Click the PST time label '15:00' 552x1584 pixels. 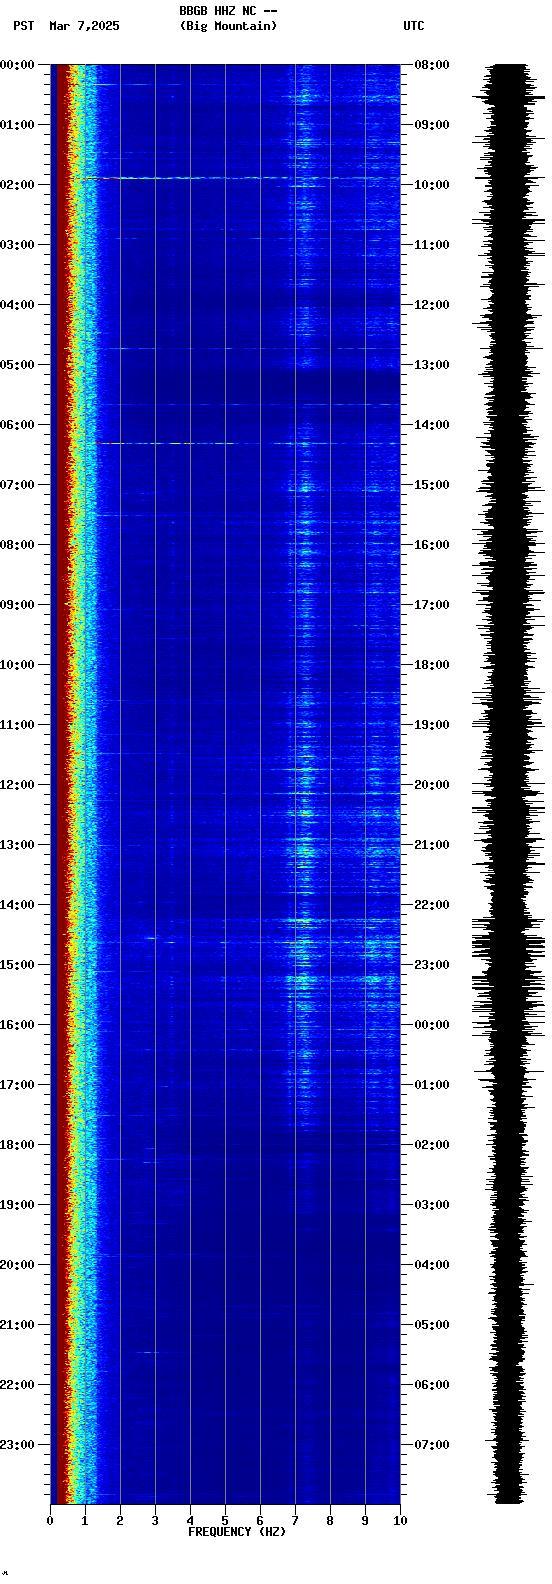point(18,965)
